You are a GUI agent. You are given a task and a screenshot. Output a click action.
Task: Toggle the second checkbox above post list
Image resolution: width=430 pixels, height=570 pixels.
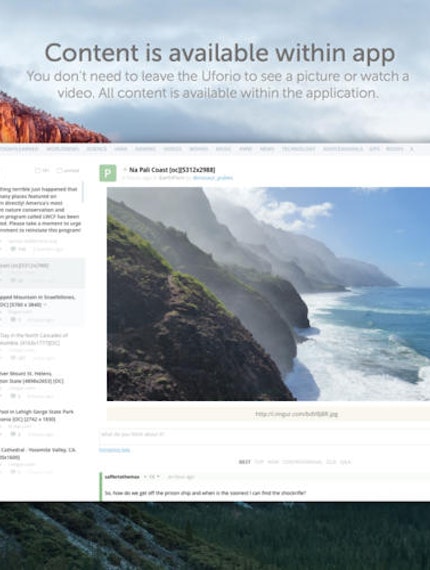pos(60,170)
